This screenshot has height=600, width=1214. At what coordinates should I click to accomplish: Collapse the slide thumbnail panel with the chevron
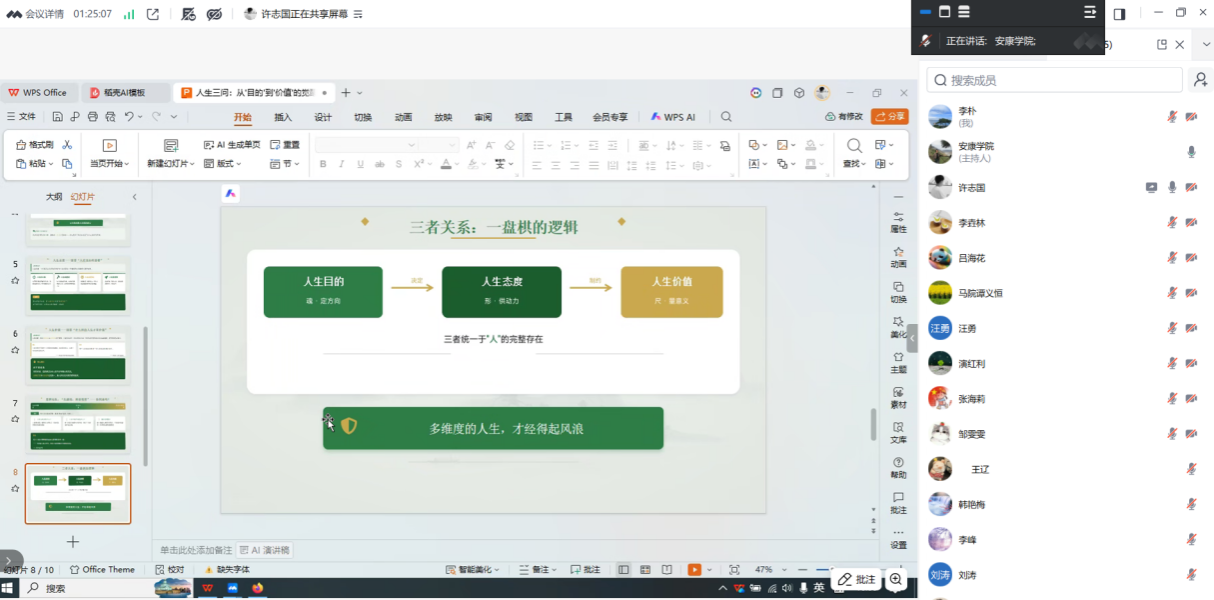135,197
